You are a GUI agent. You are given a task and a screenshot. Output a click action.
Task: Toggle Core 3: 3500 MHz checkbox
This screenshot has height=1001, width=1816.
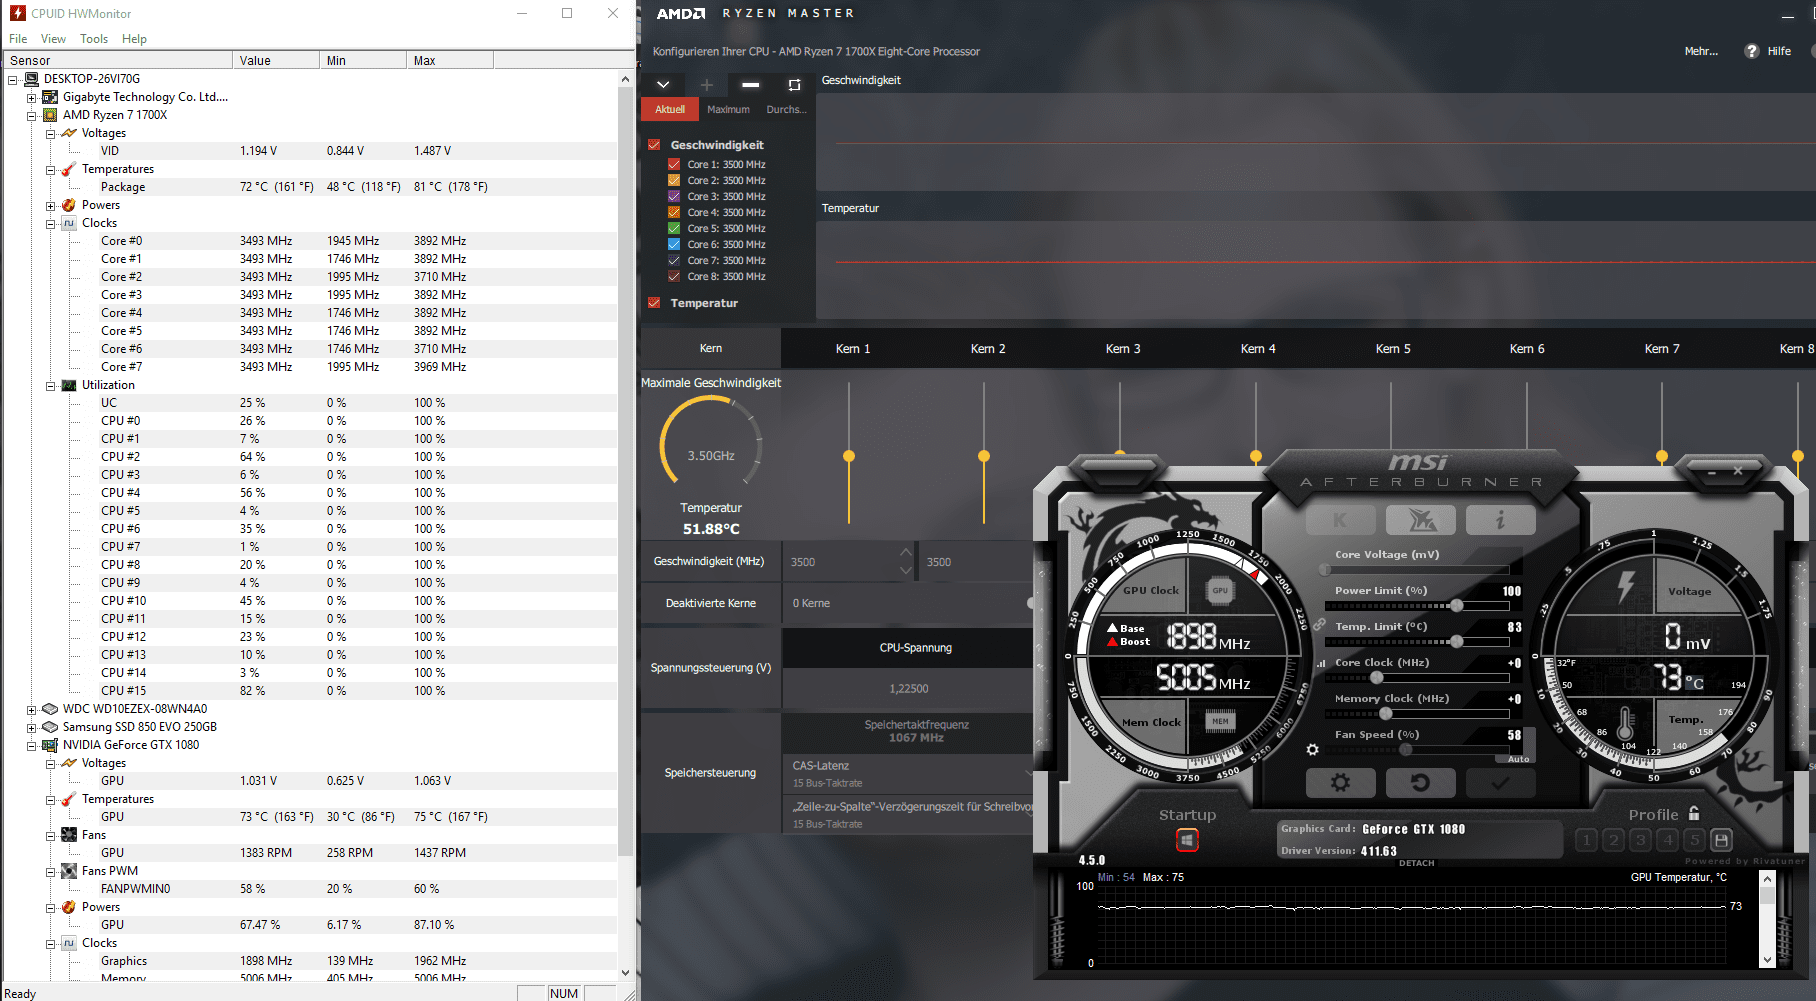674,197
